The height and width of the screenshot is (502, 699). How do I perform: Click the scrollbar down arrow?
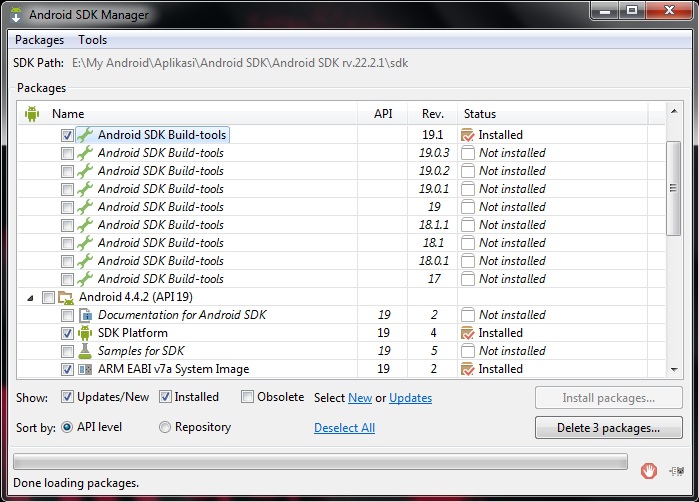point(674,370)
